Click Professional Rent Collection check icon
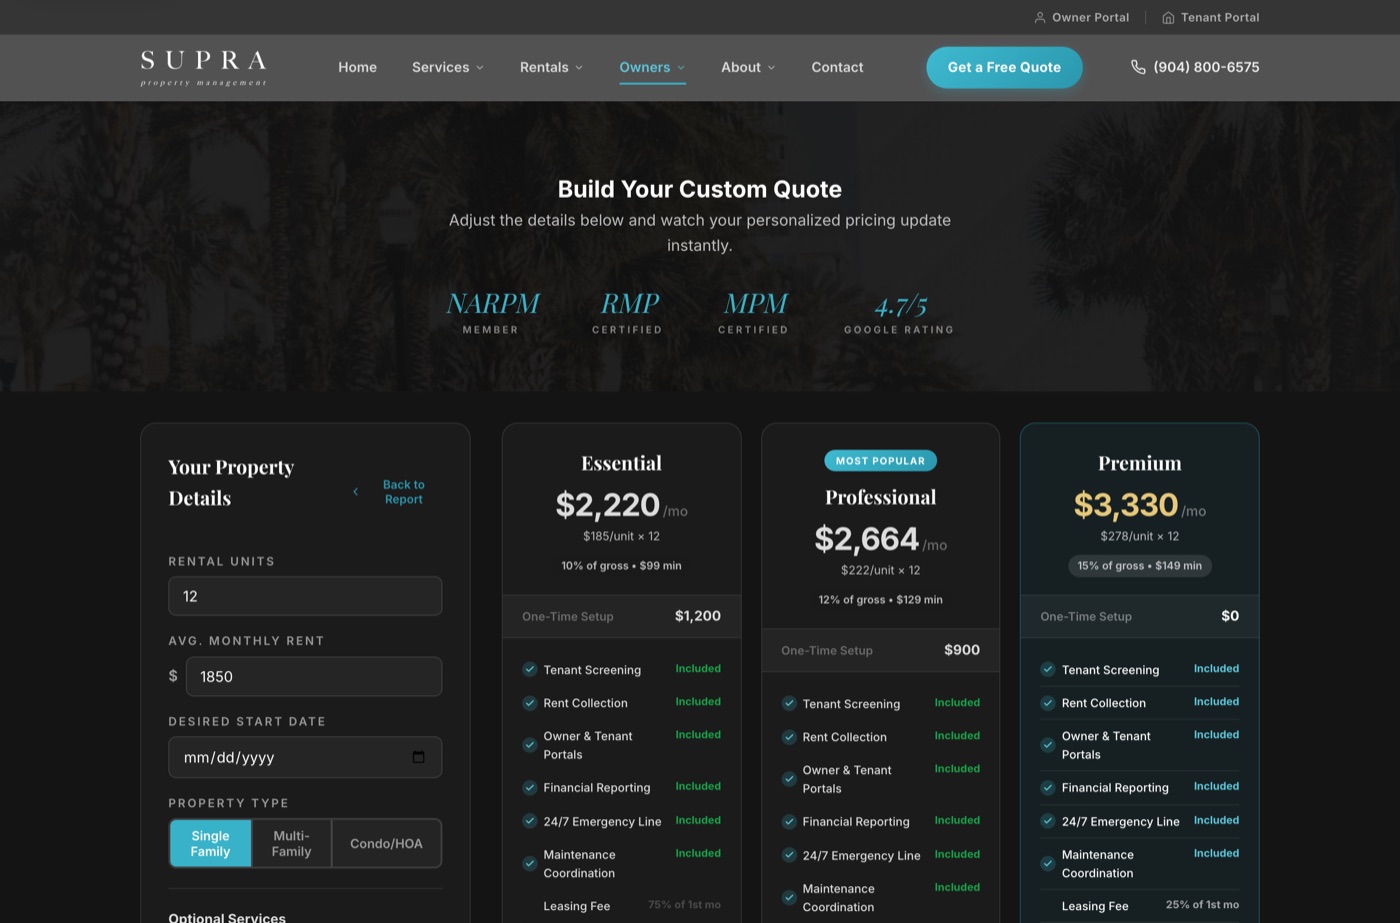 point(789,737)
